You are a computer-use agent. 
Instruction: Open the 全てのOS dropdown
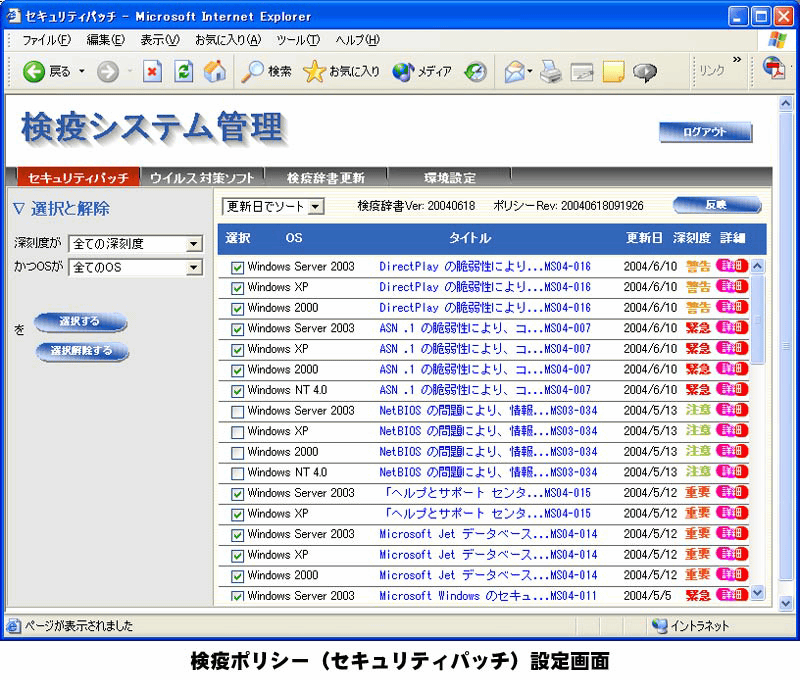(x=136, y=267)
